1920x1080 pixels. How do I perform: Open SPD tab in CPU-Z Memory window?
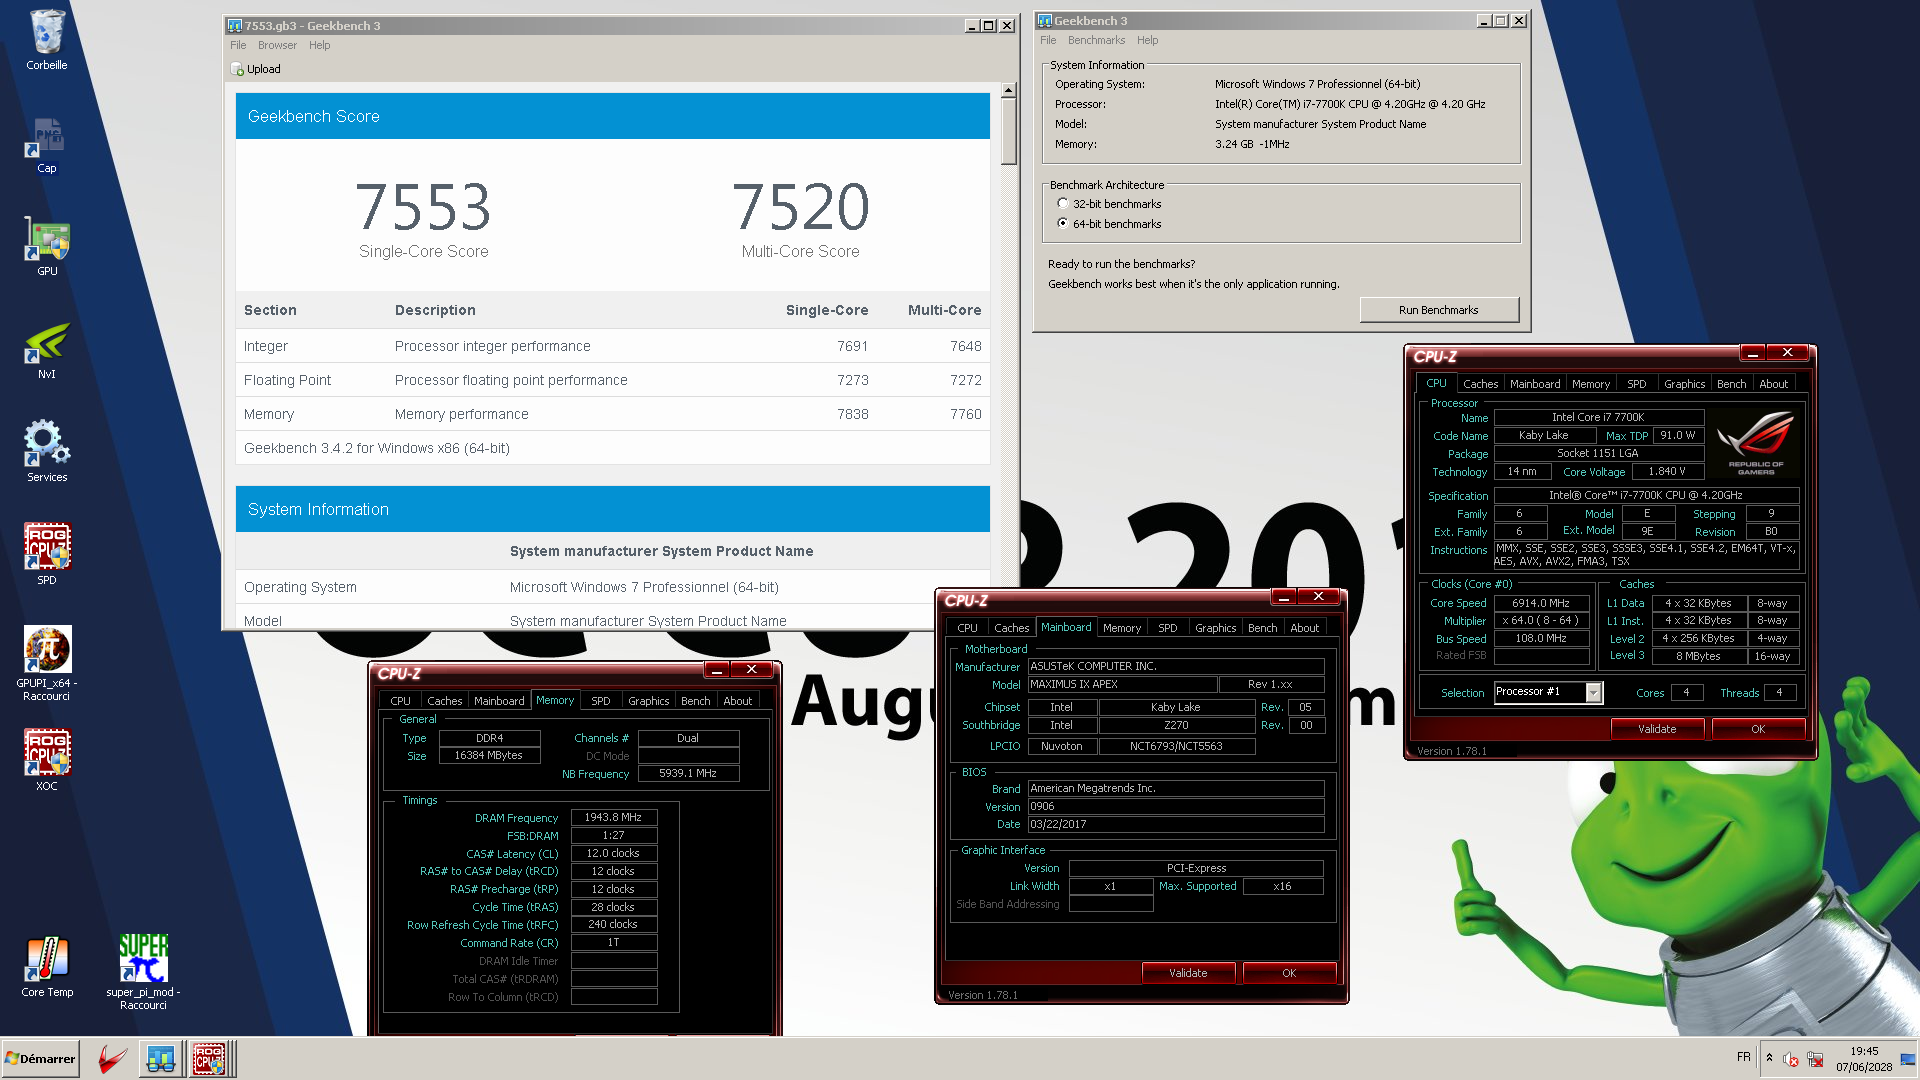point(600,701)
